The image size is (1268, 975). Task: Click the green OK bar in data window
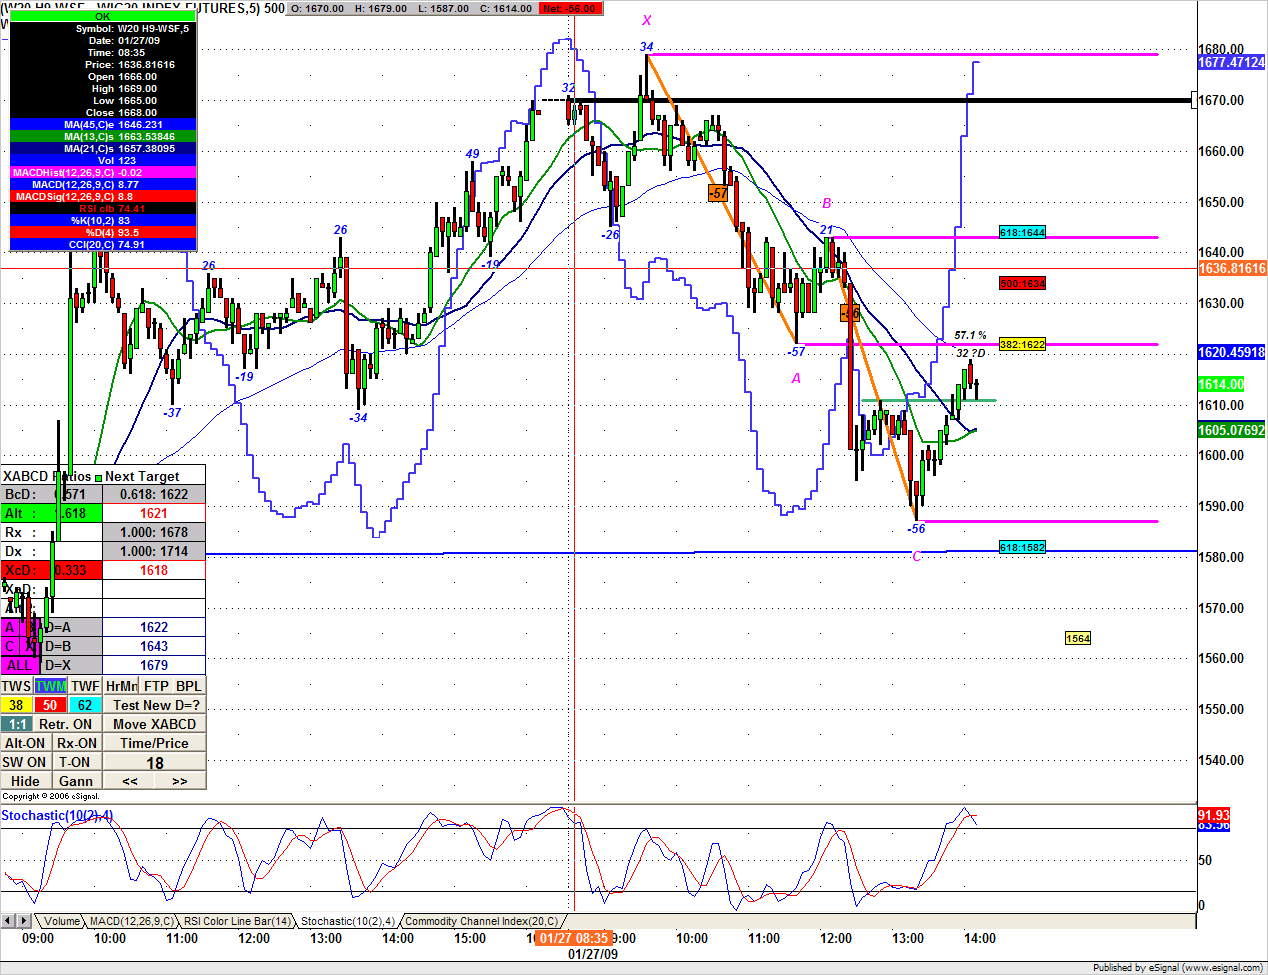pos(103,16)
